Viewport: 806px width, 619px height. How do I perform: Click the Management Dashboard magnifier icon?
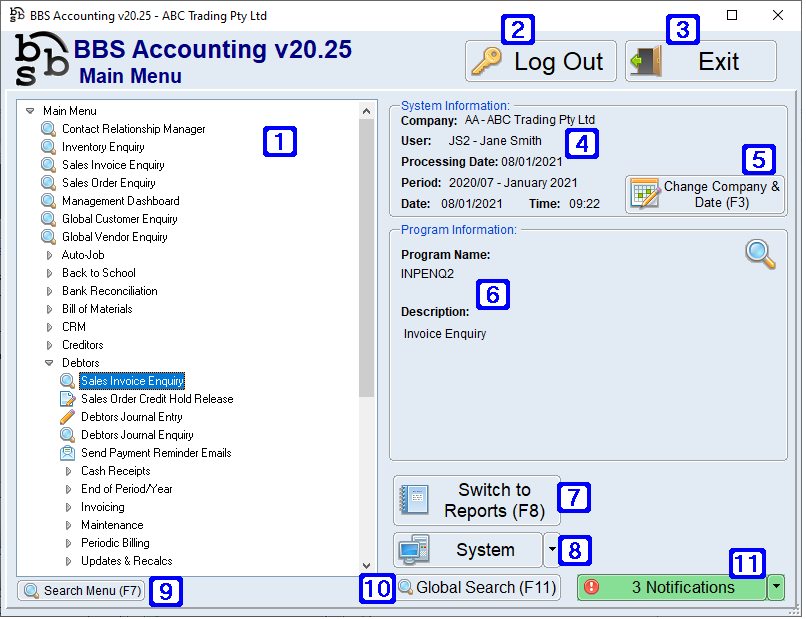pos(48,201)
